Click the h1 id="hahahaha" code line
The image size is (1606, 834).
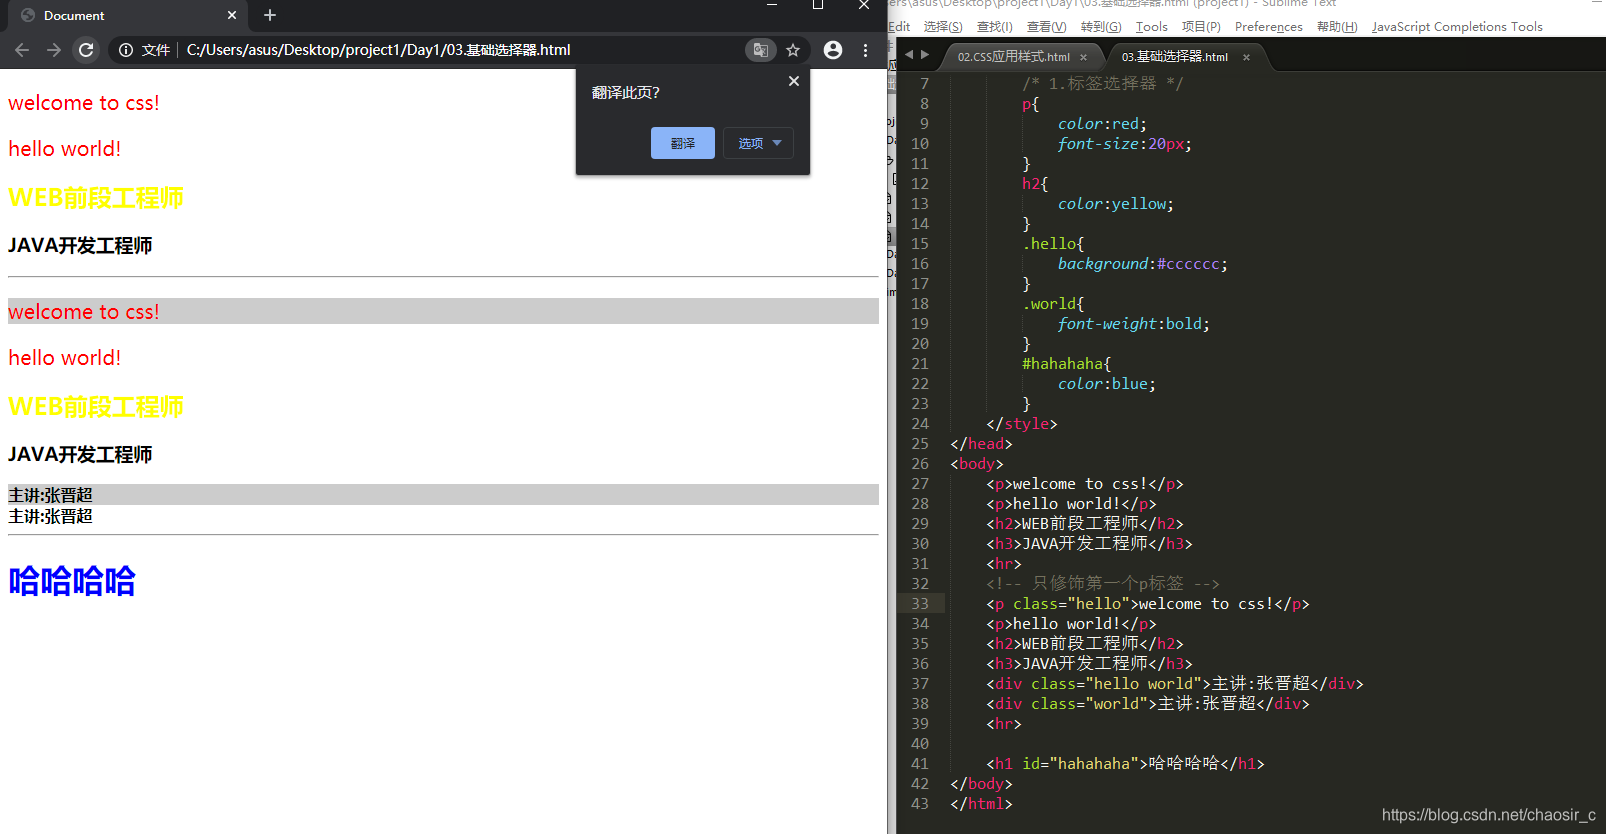tap(1126, 764)
